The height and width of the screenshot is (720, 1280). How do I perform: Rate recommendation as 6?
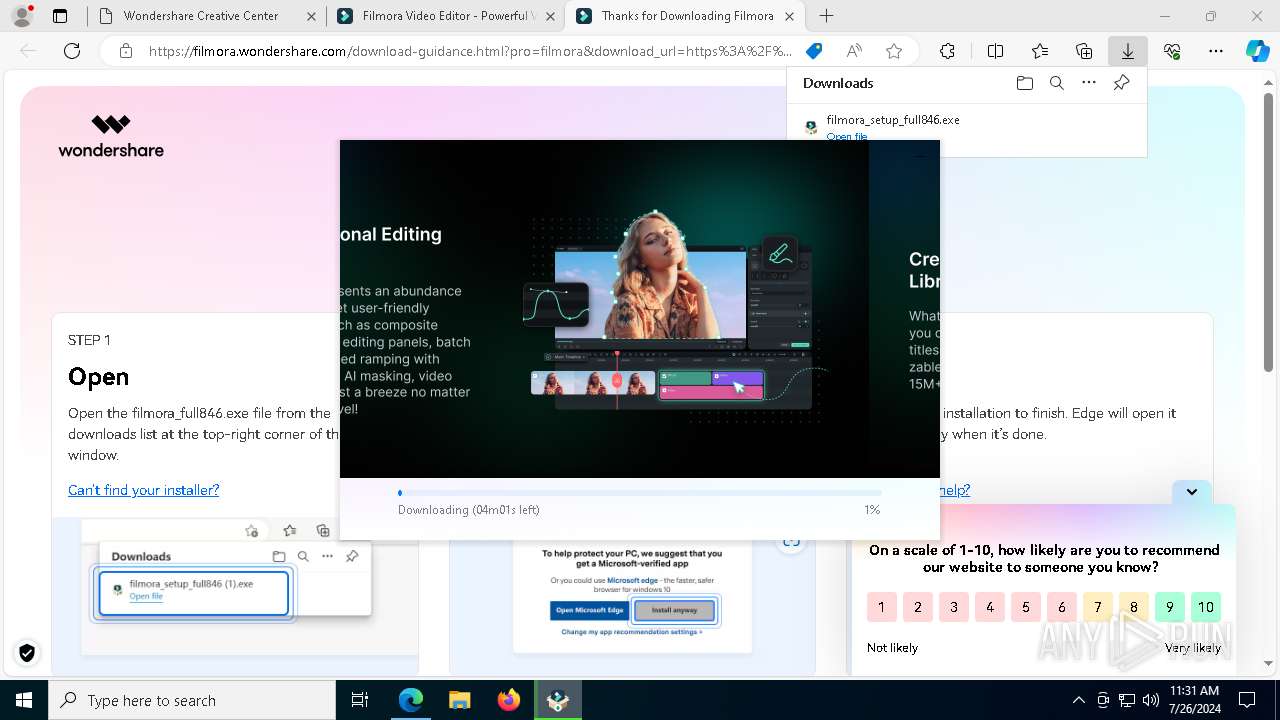pyautogui.click(x=1062, y=607)
